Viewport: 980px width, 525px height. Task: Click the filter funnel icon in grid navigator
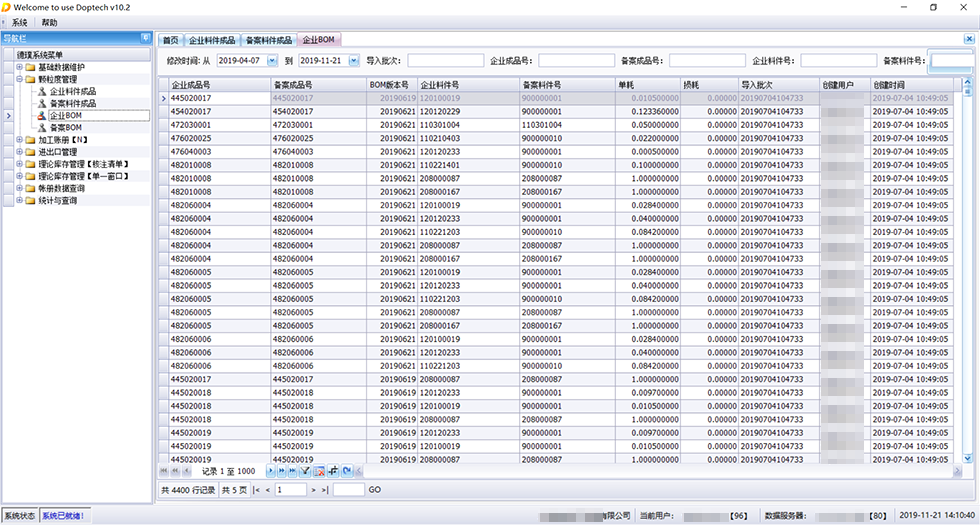[x=305, y=470]
